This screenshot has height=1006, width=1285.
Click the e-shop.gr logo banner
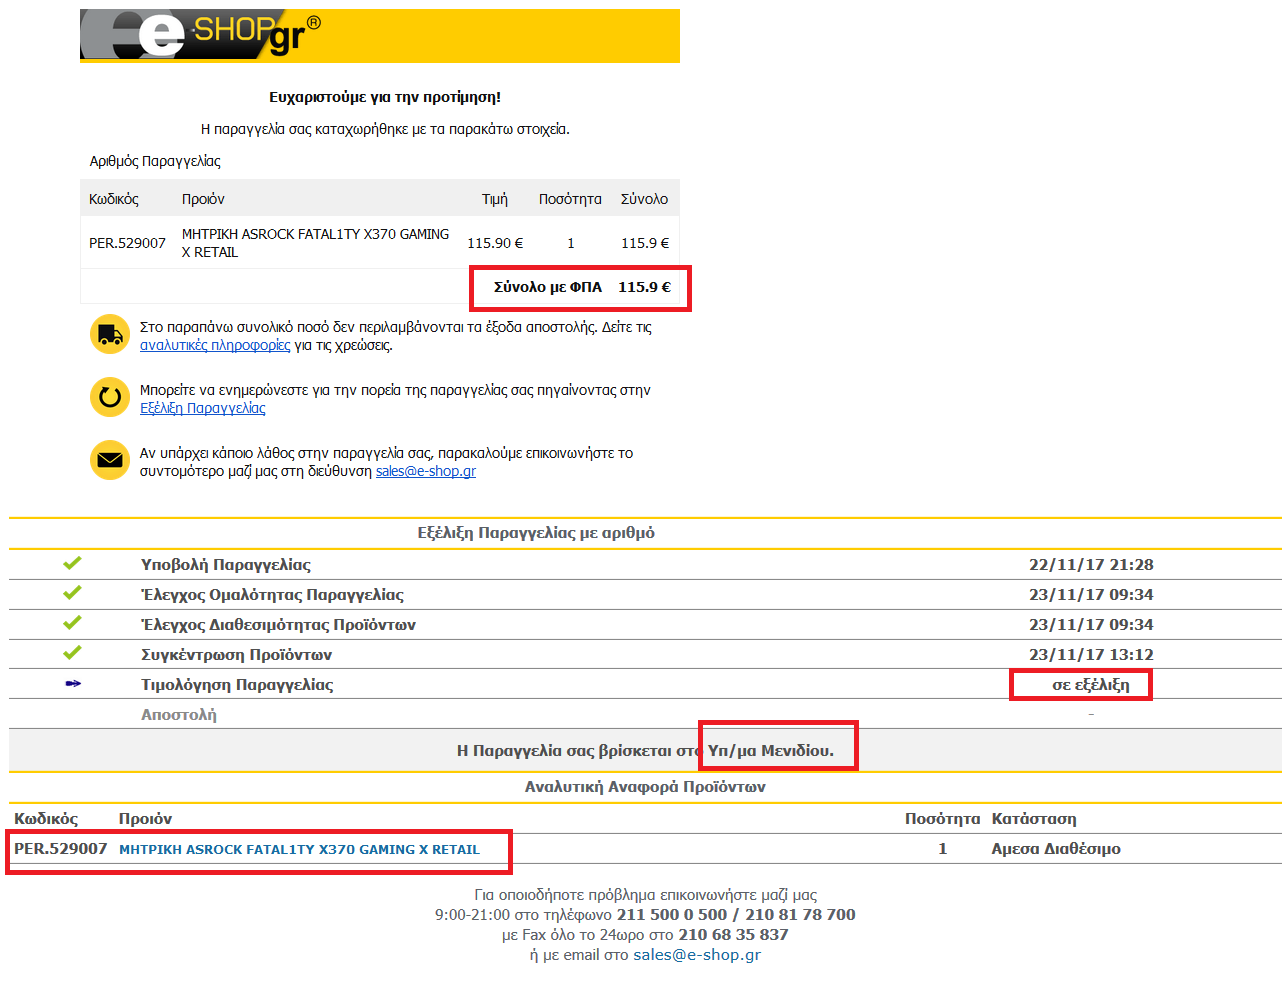379,36
